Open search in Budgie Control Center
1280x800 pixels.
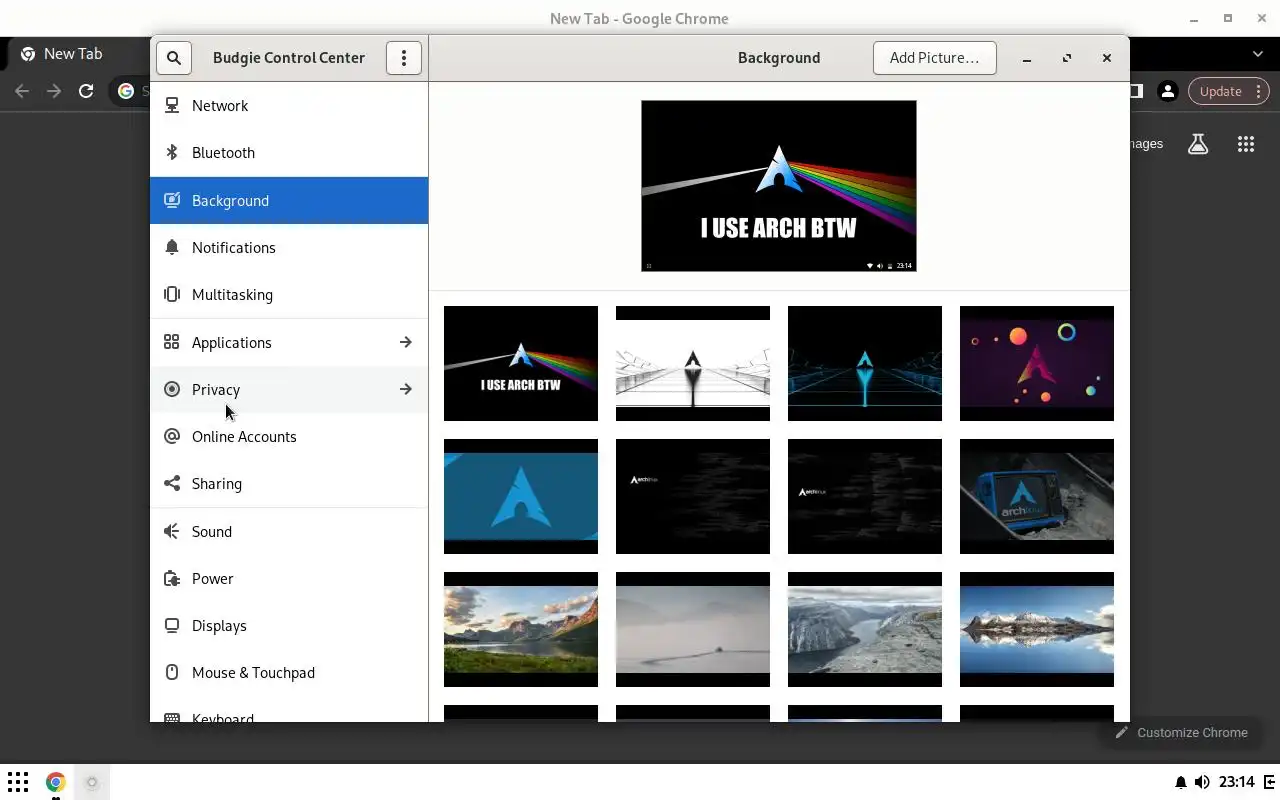[174, 58]
